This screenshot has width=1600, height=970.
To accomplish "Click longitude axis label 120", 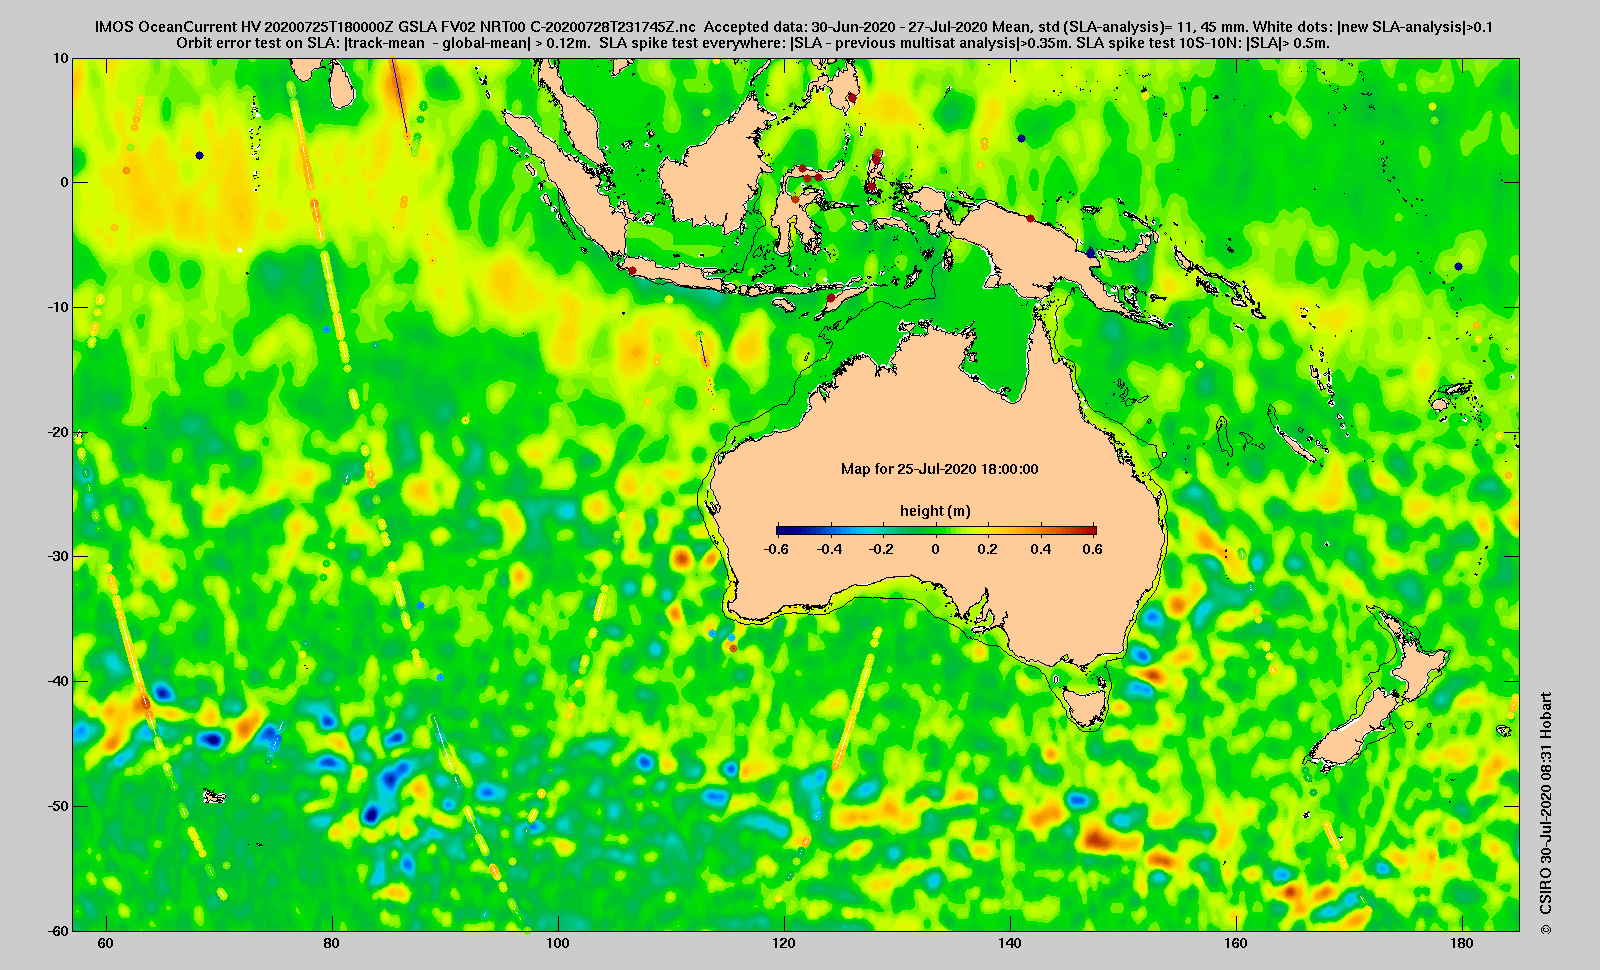I will (784, 944).
